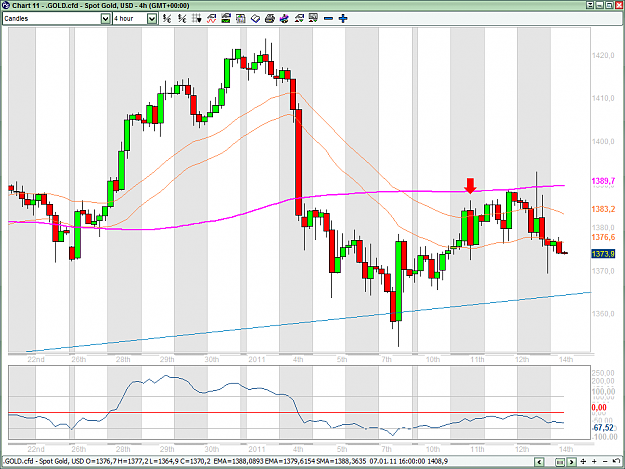Click the 22nd date label on the main chart axis
The image size is (625, 469).
36,359
